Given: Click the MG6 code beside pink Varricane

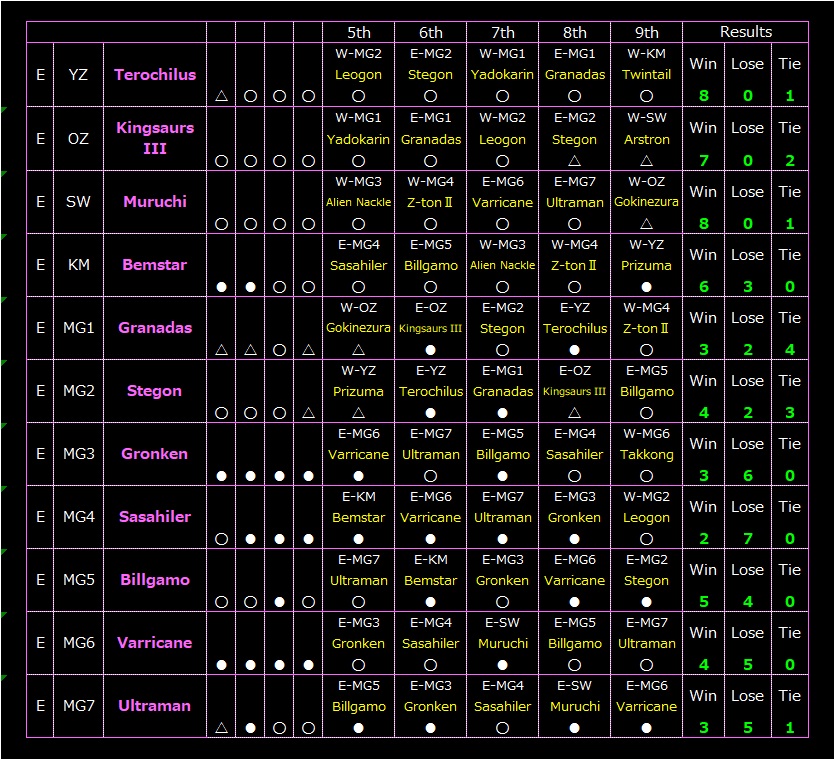Looking at the screenshot, I should 78,643.
